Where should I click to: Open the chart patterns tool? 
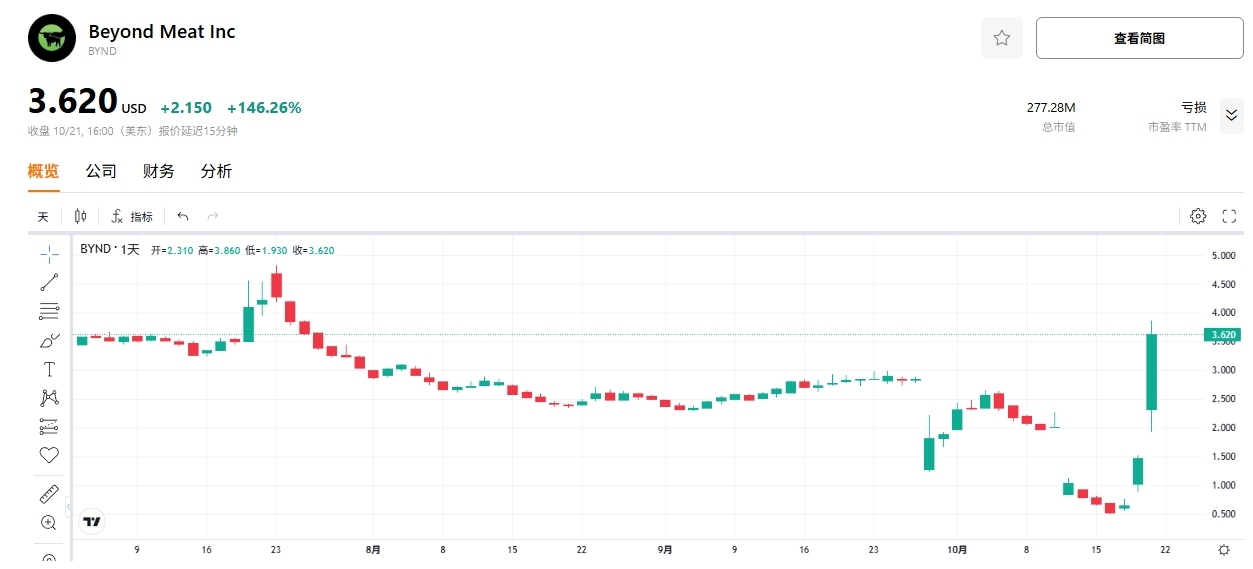pos(49,398)
